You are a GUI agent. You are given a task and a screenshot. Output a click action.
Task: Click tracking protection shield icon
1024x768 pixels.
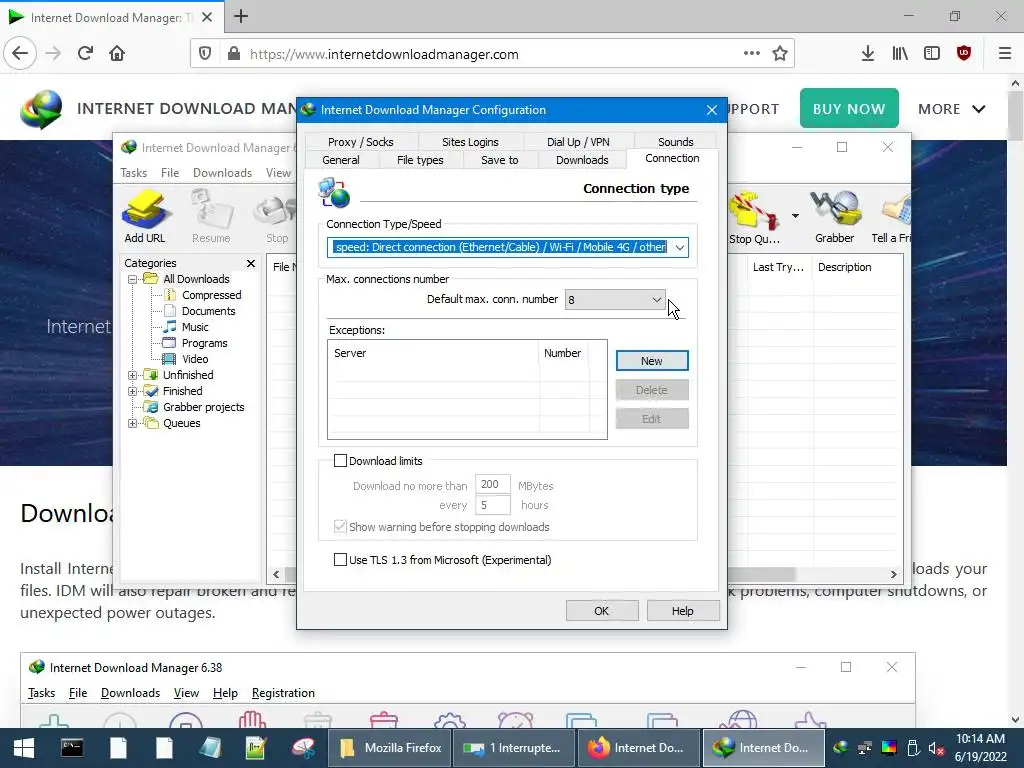[205, 54]
